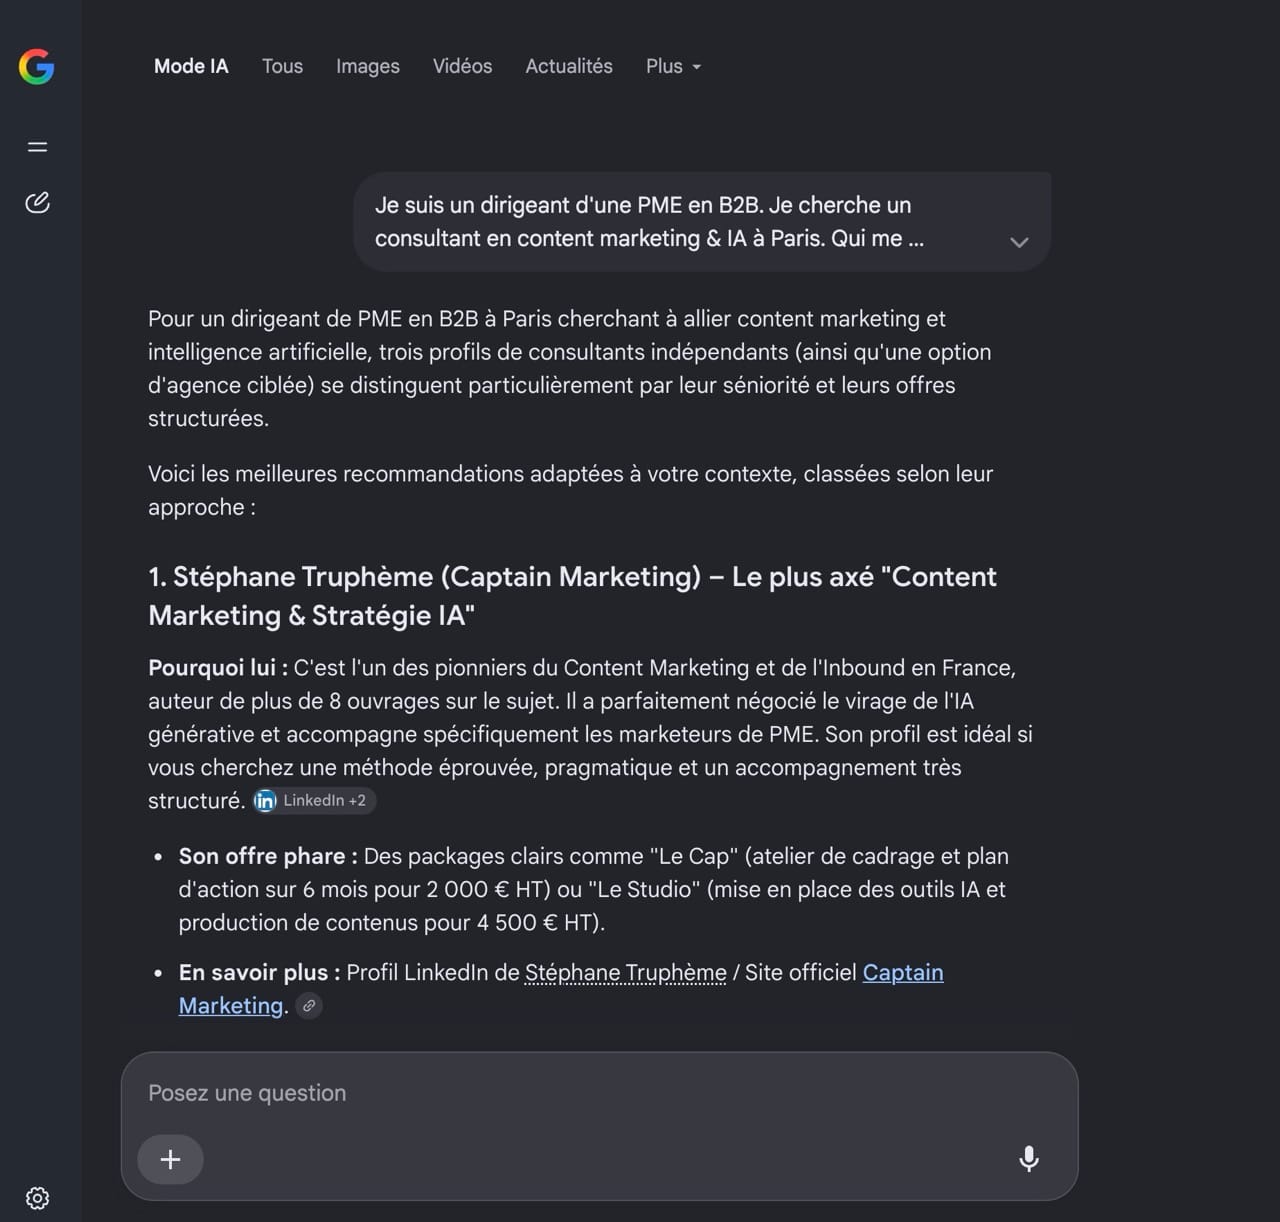
Task: Switch to the Actualités tab
Action: [x=569, y=66]
